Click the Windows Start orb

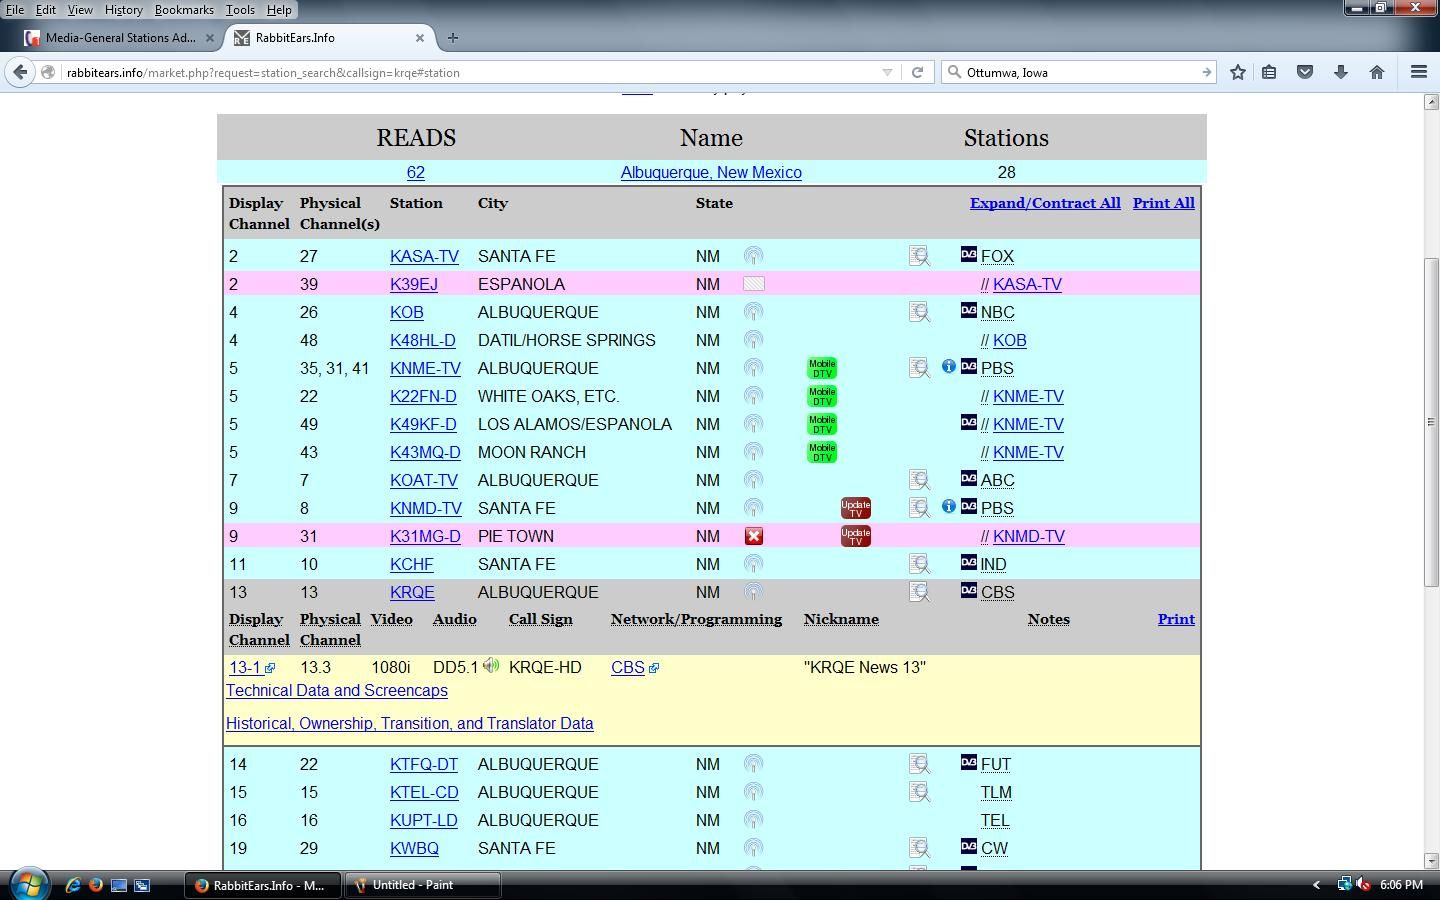pyautogui.click(x=28, y=884)
